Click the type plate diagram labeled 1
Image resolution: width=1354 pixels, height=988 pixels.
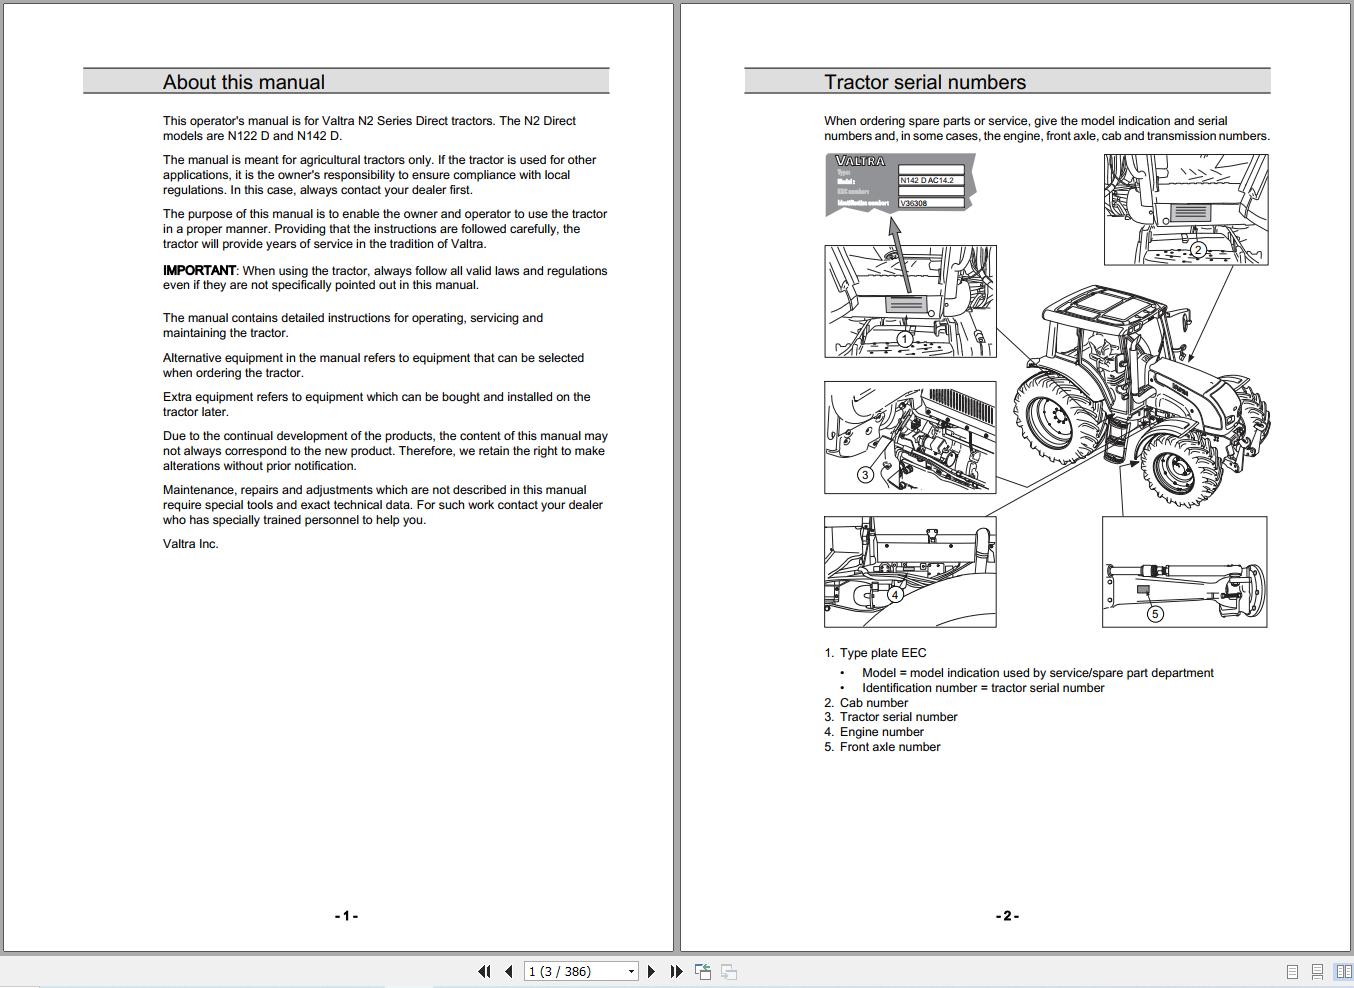coord(910,301)
